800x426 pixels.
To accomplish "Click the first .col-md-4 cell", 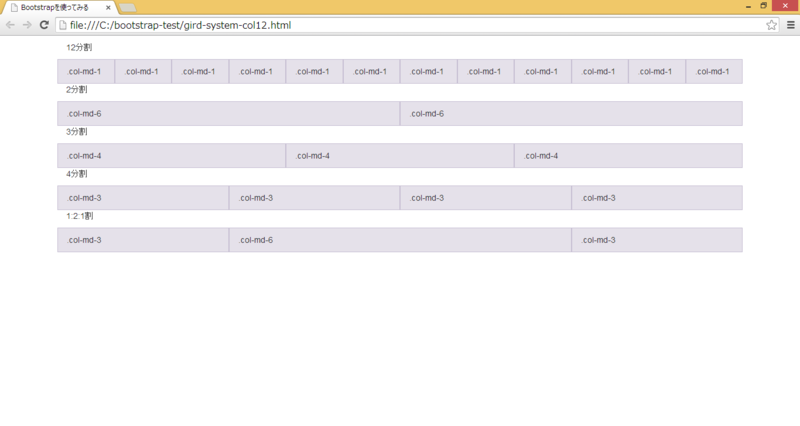I will [x=171, y=156].
